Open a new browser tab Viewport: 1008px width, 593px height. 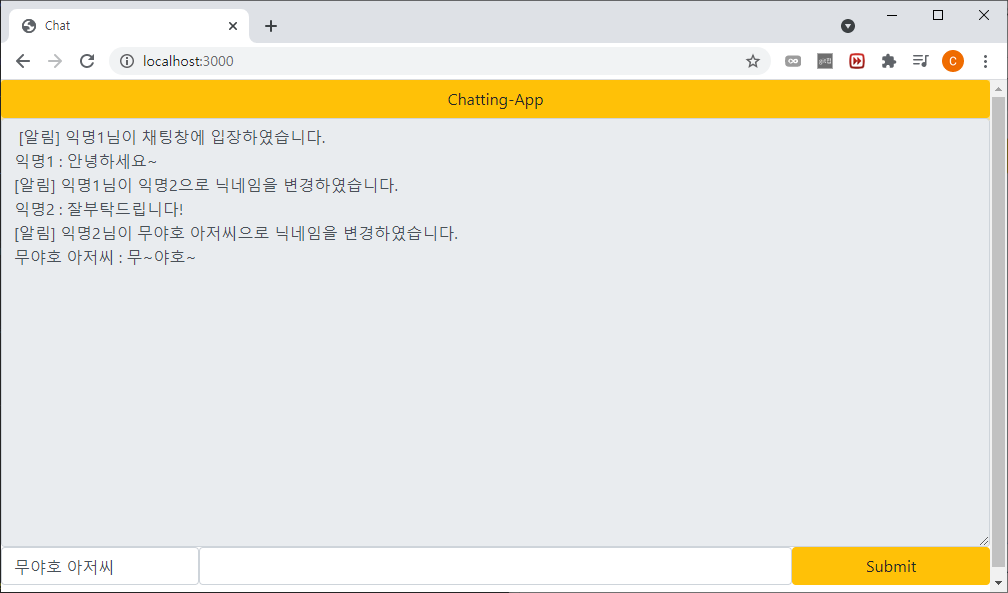pyautogui.click(x=271, y=26)
